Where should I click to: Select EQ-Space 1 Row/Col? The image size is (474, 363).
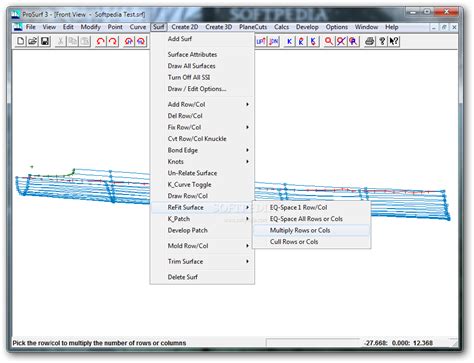312,207
